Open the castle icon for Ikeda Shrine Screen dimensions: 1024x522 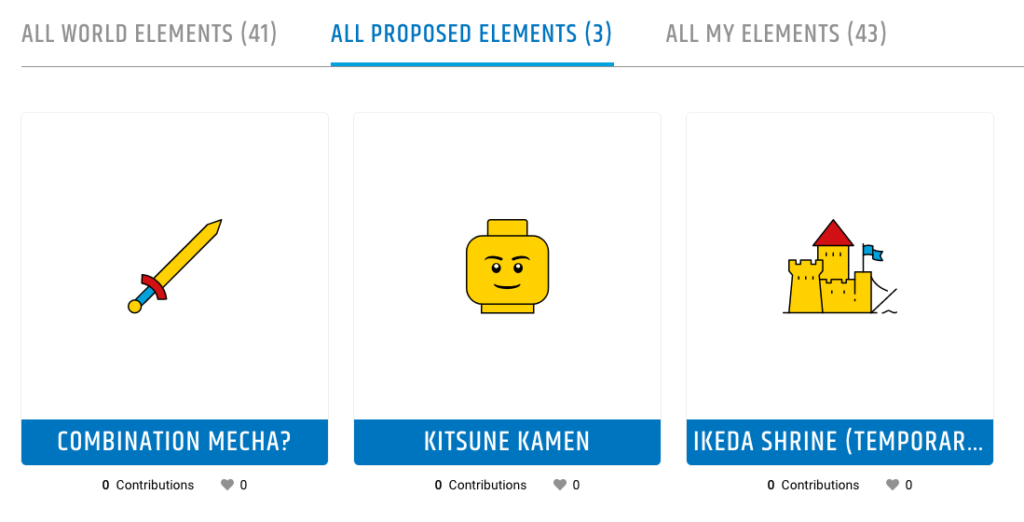point(840,267)
